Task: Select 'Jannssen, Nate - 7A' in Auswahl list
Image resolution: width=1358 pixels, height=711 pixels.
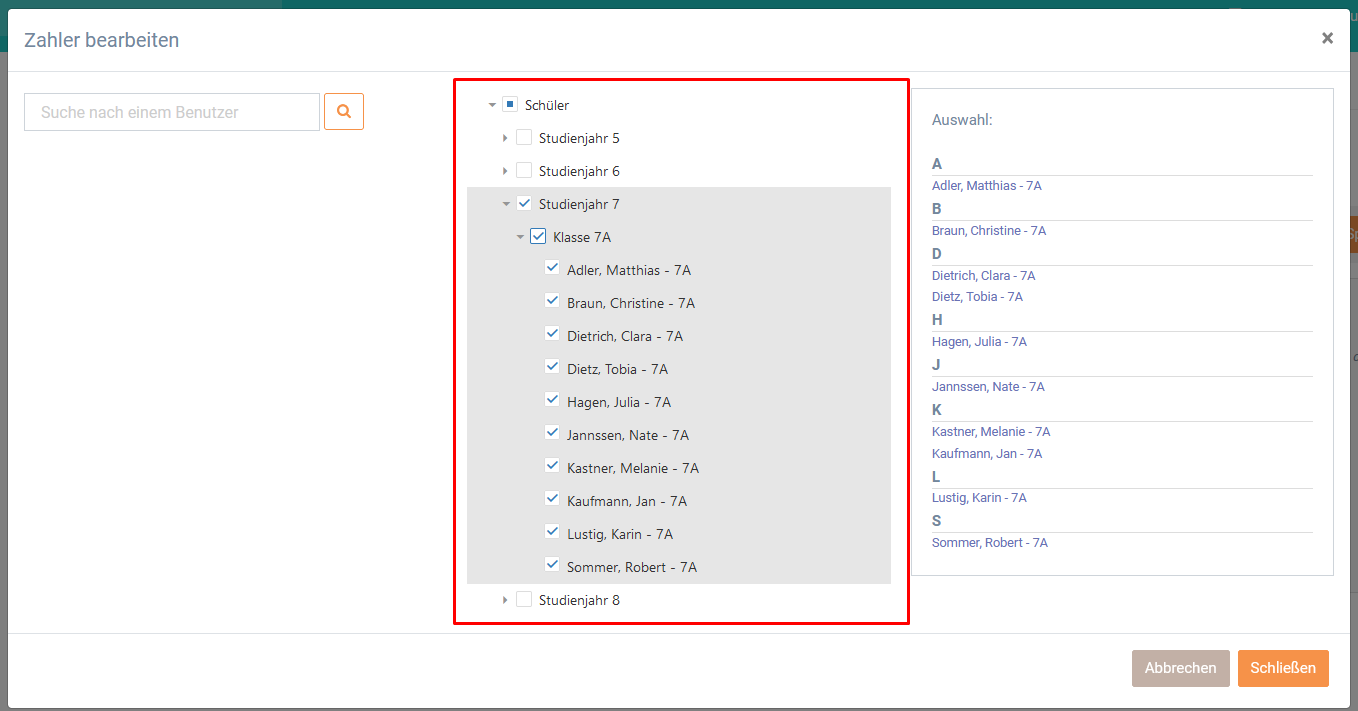Action: 988,387
